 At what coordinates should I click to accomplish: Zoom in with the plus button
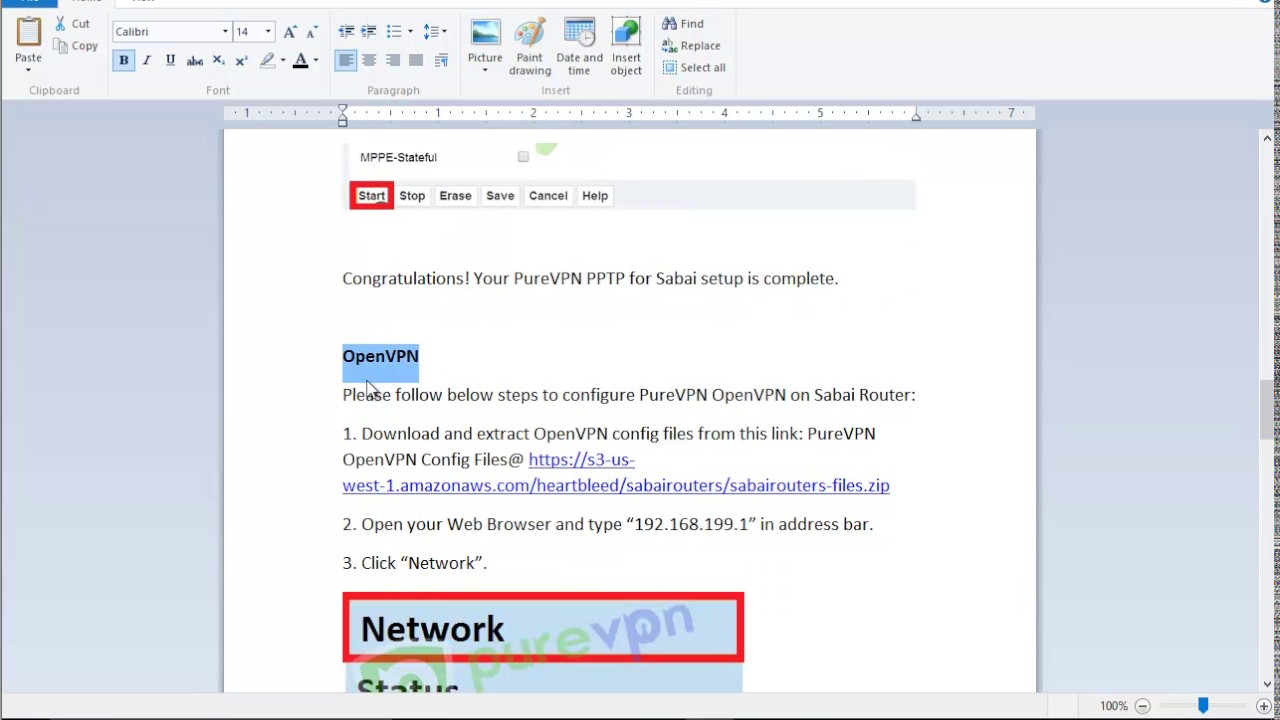coord(1264,706)
